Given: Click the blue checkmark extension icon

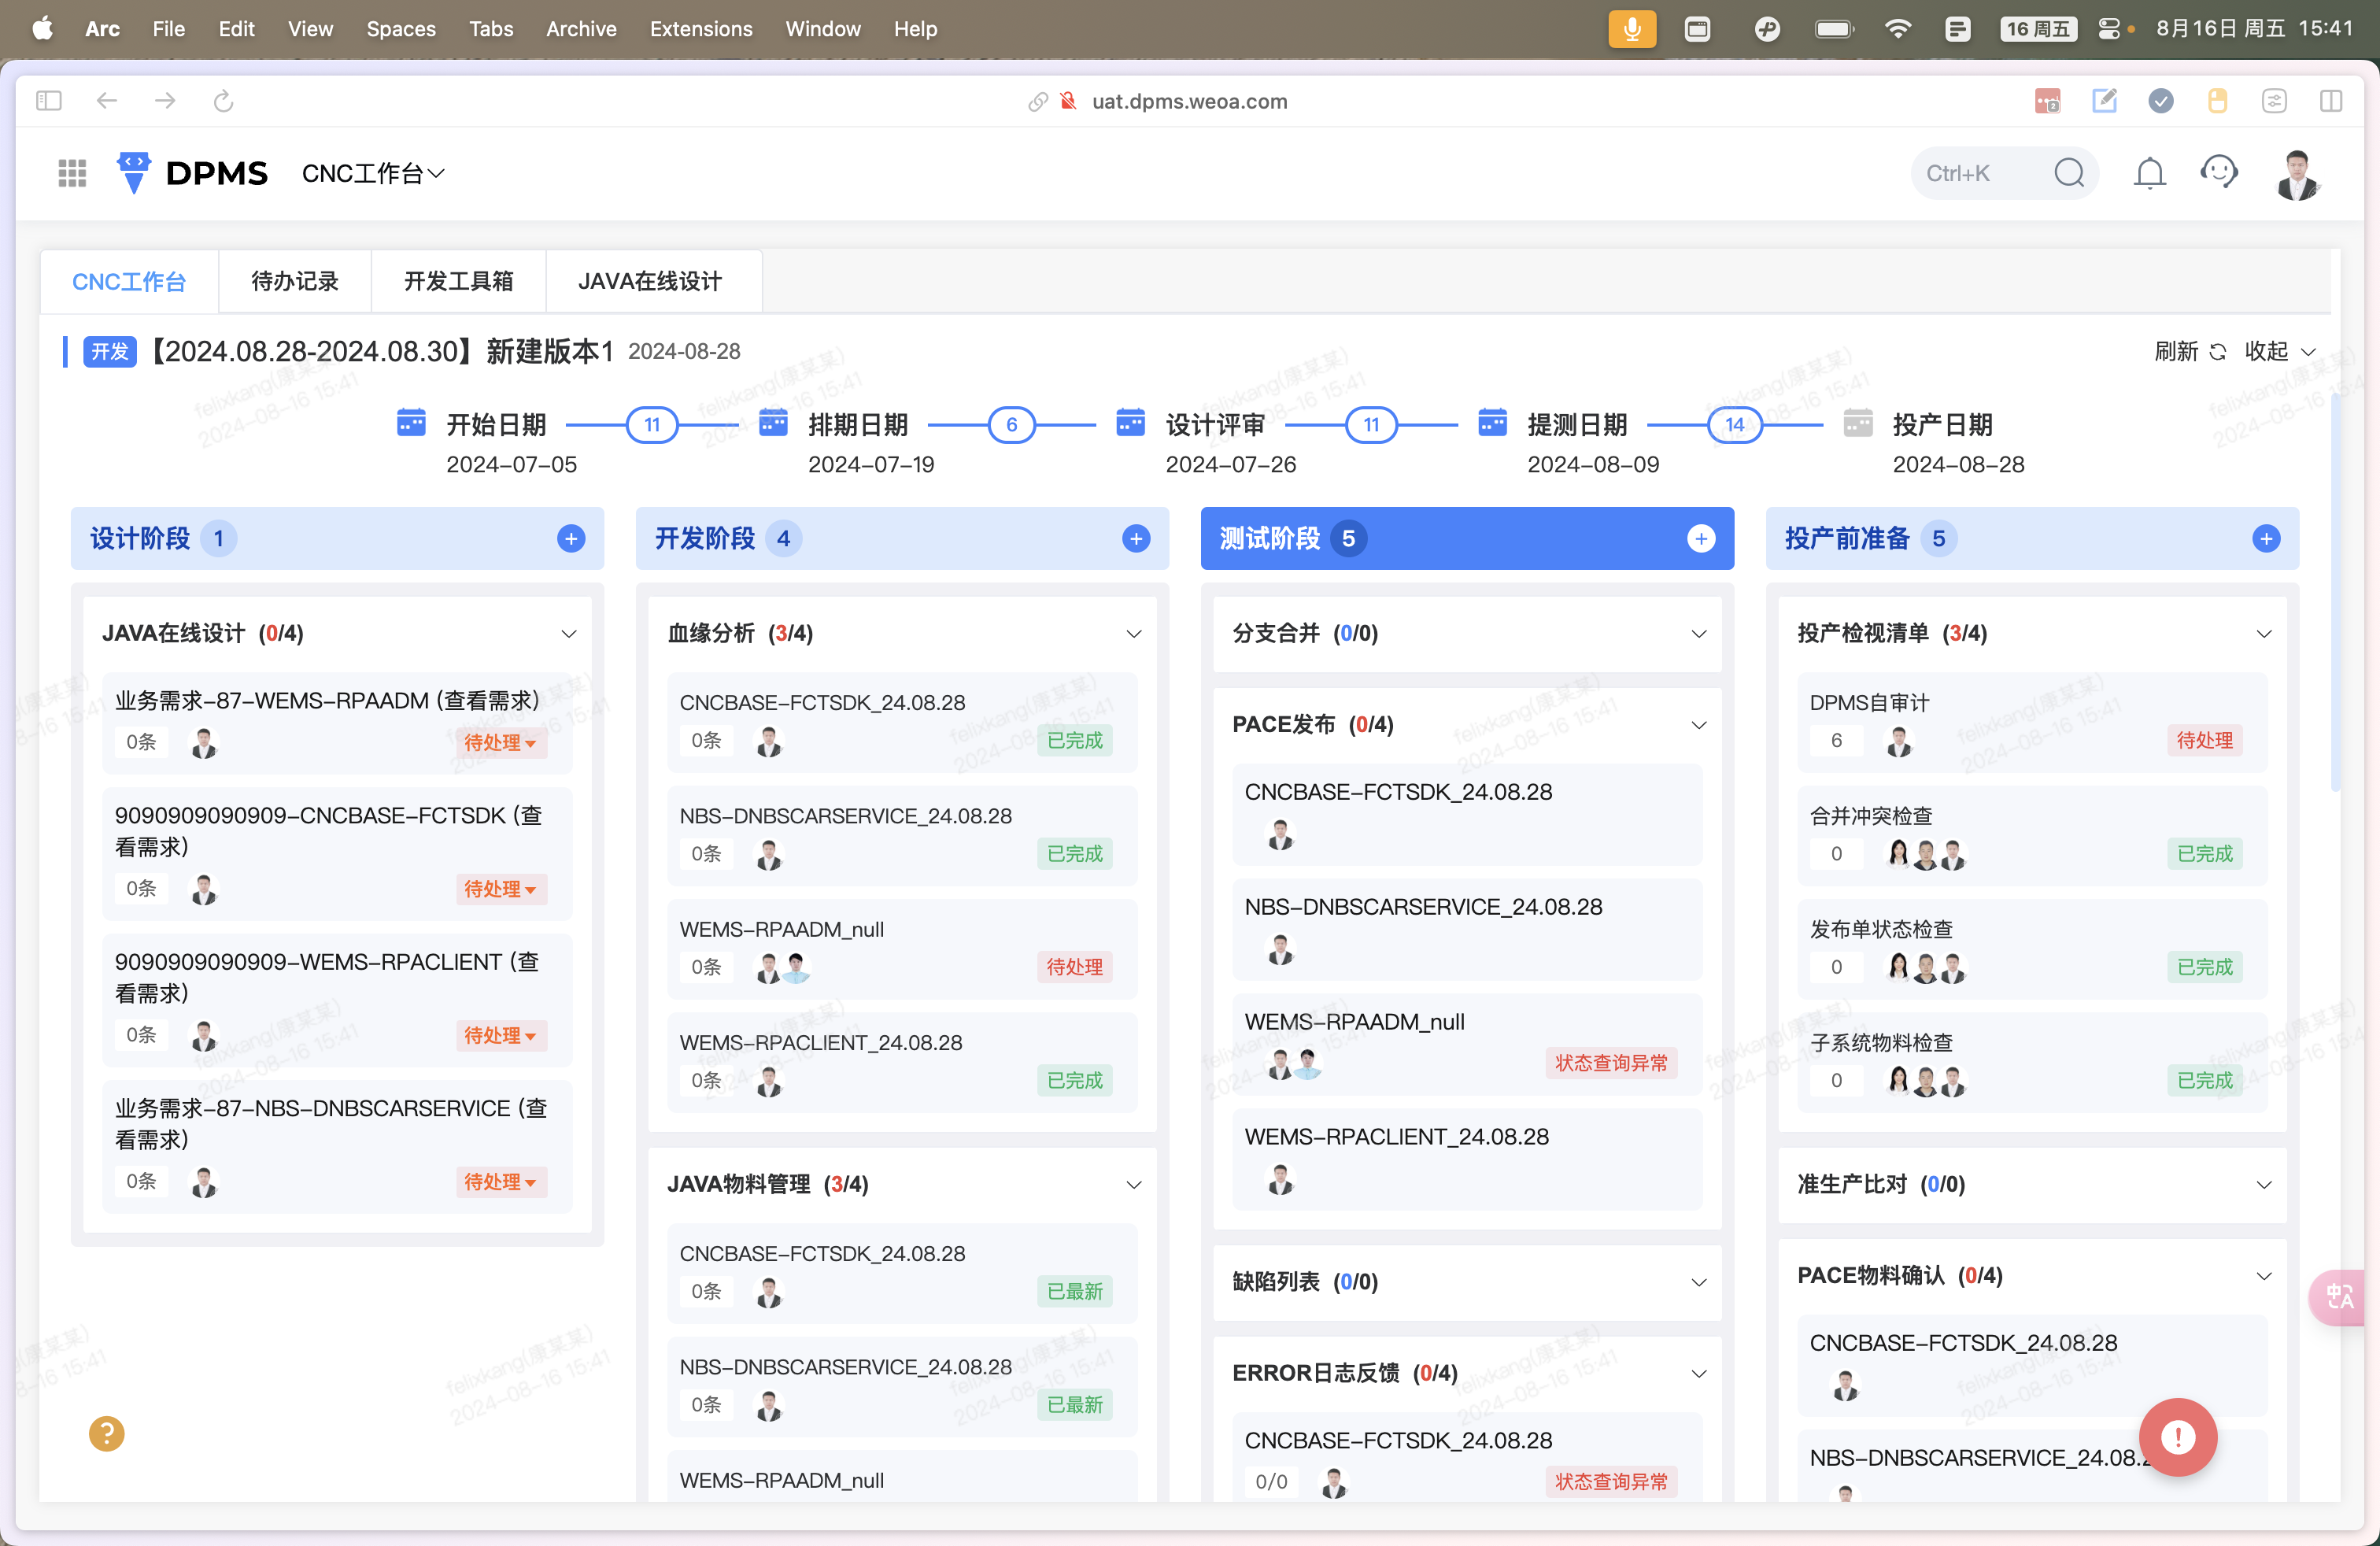Looking at the screenshot, I should click(2161, 101).
